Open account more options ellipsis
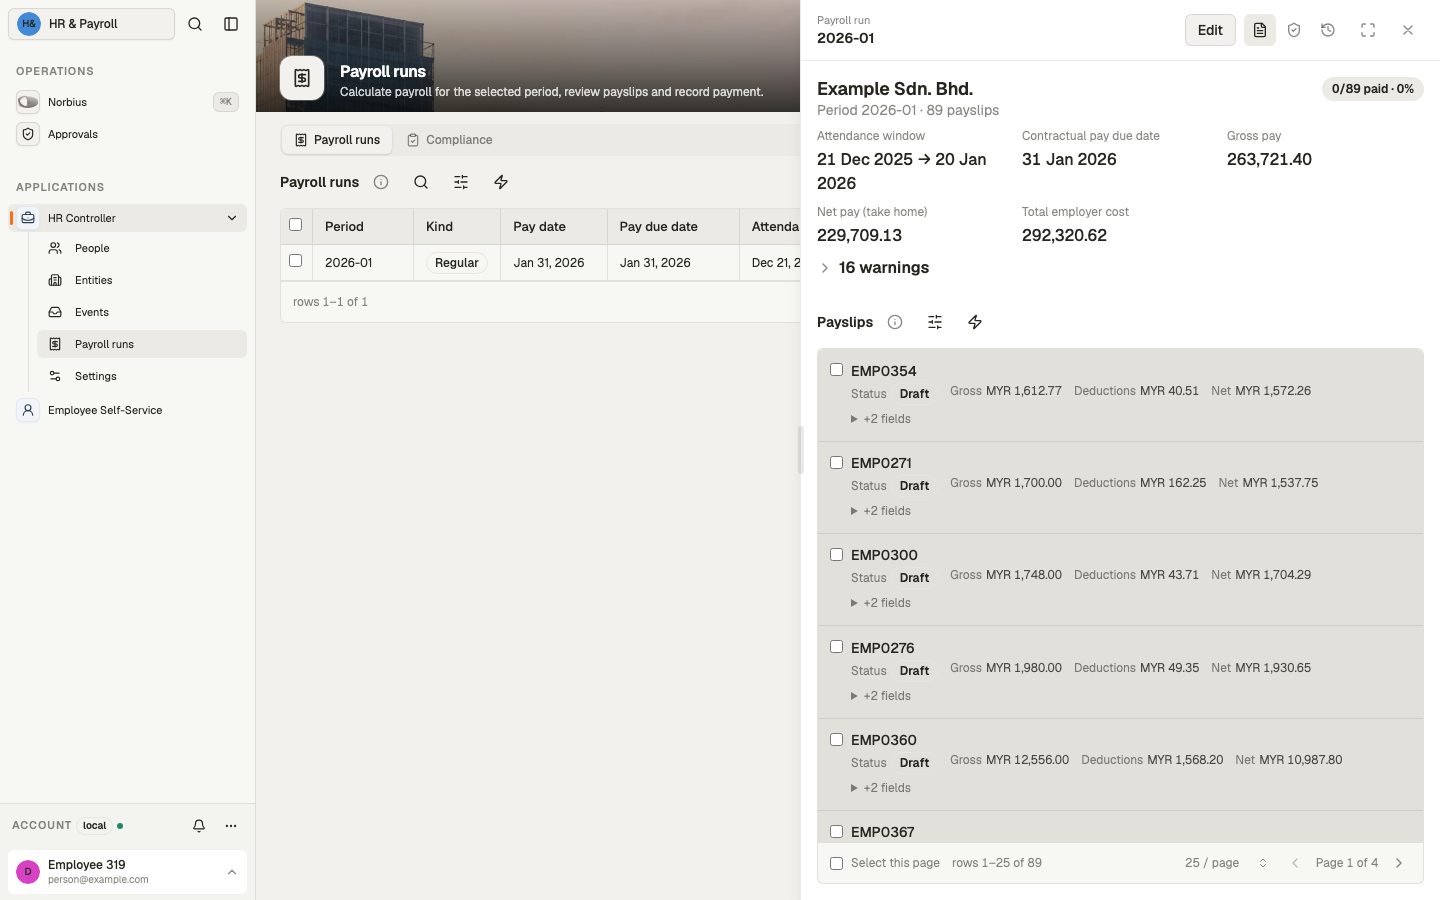The height and width of the screenshot is (900, 1440). [231, 826]
